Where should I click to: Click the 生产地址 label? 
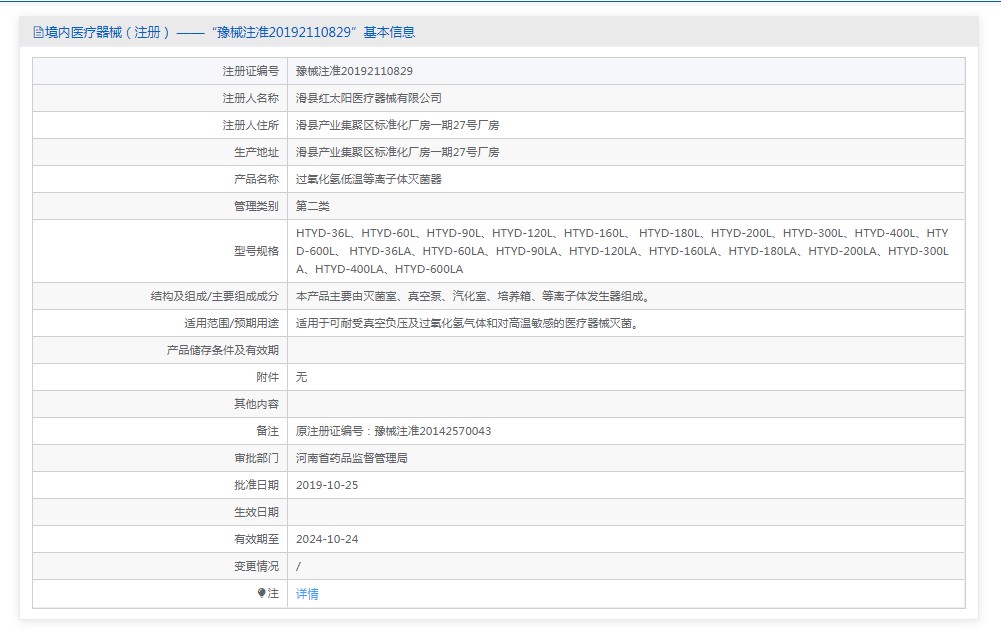256,152
